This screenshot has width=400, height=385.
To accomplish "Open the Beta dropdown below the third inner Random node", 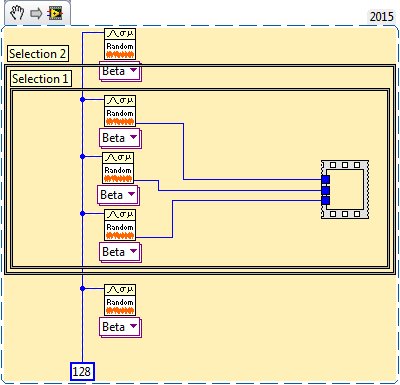I will pyautogui.click(x=120, y=252).
